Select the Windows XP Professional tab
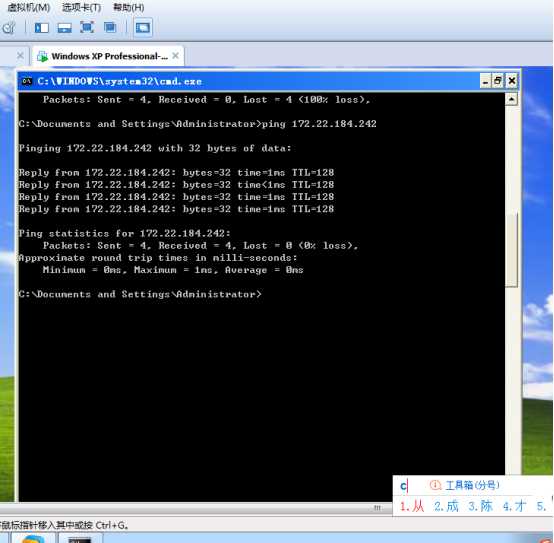The image size is (554, 543). point(109,56)
